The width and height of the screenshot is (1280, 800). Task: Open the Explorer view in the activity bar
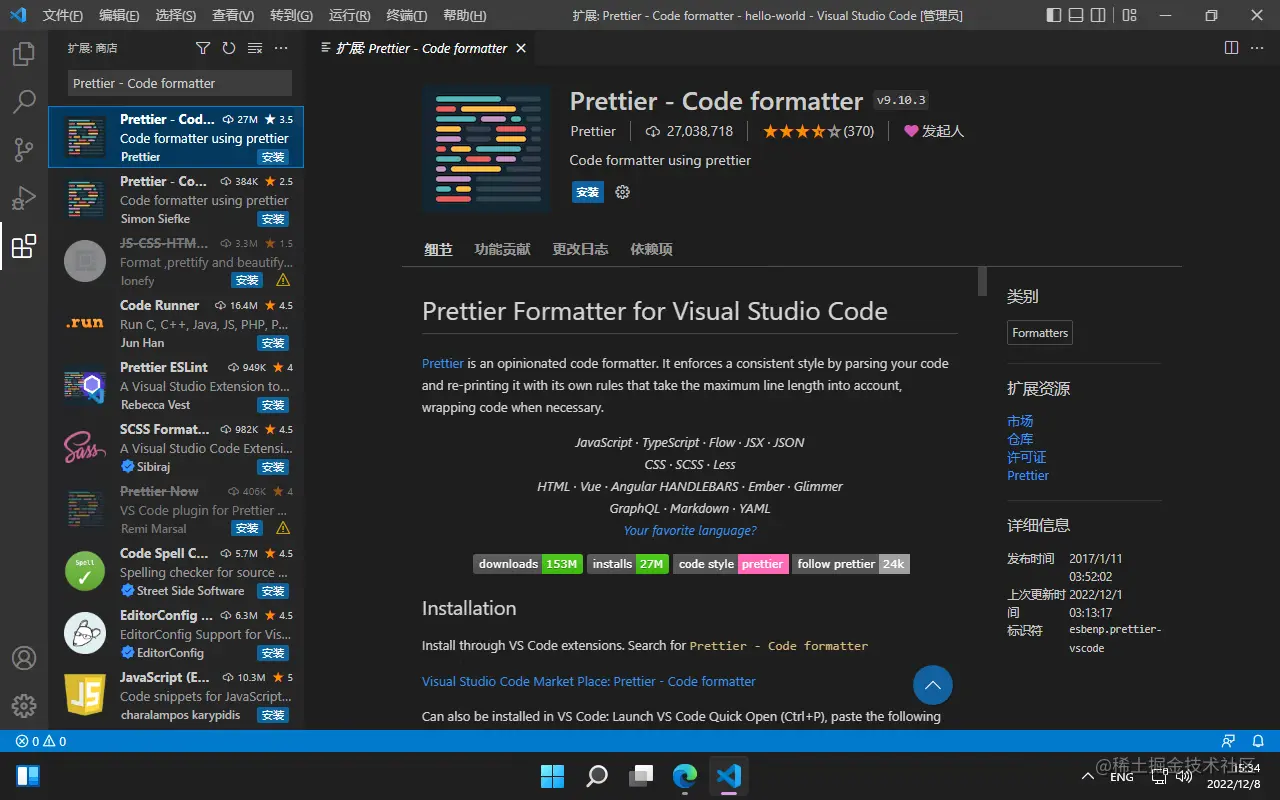pos(24,55)
